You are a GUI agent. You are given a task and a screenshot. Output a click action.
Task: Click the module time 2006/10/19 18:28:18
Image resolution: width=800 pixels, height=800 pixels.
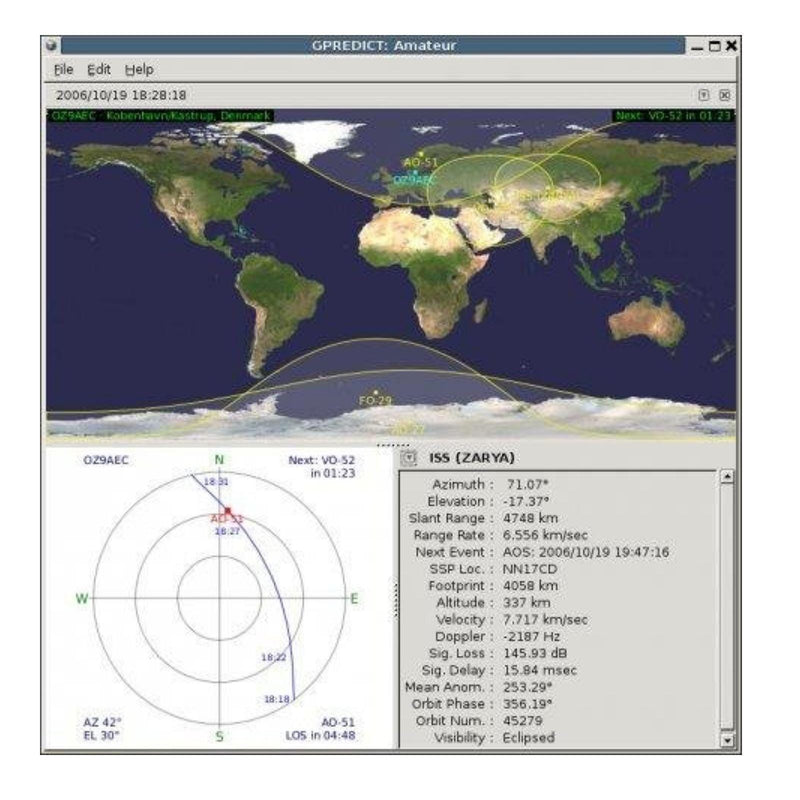pos(121,95)
